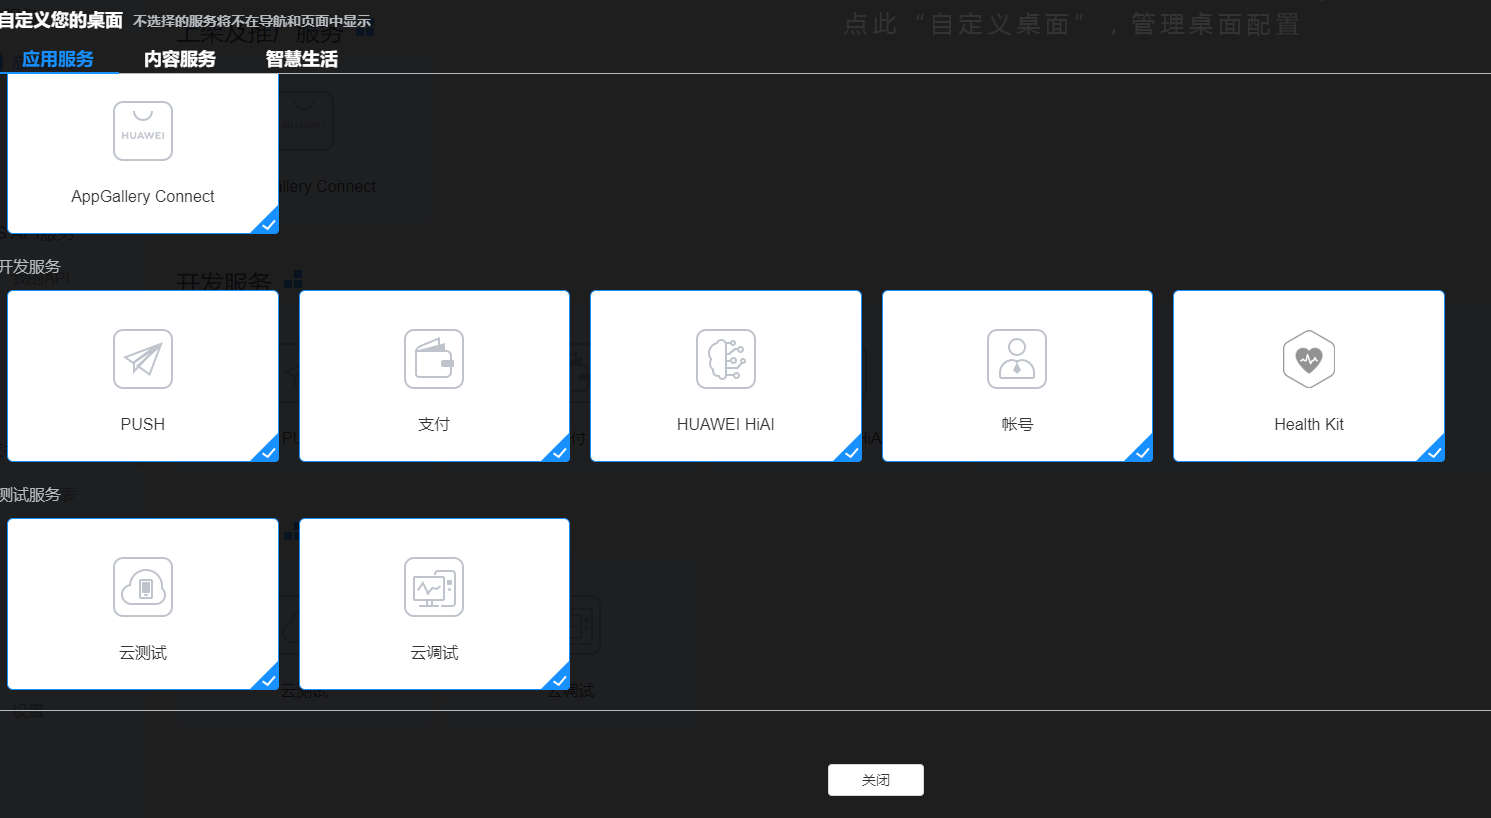Click the 帐号 label text

1017,424
